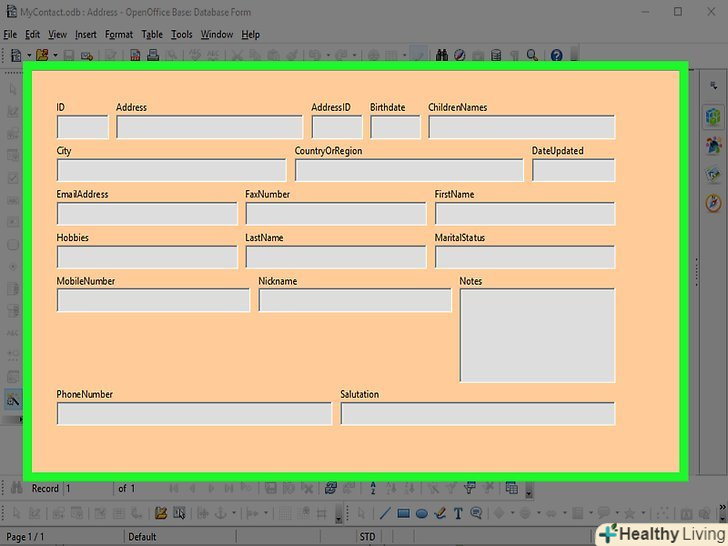Click the Record number field
The height and width of the screenshot is (546, 728).
[x=88, y=488]
